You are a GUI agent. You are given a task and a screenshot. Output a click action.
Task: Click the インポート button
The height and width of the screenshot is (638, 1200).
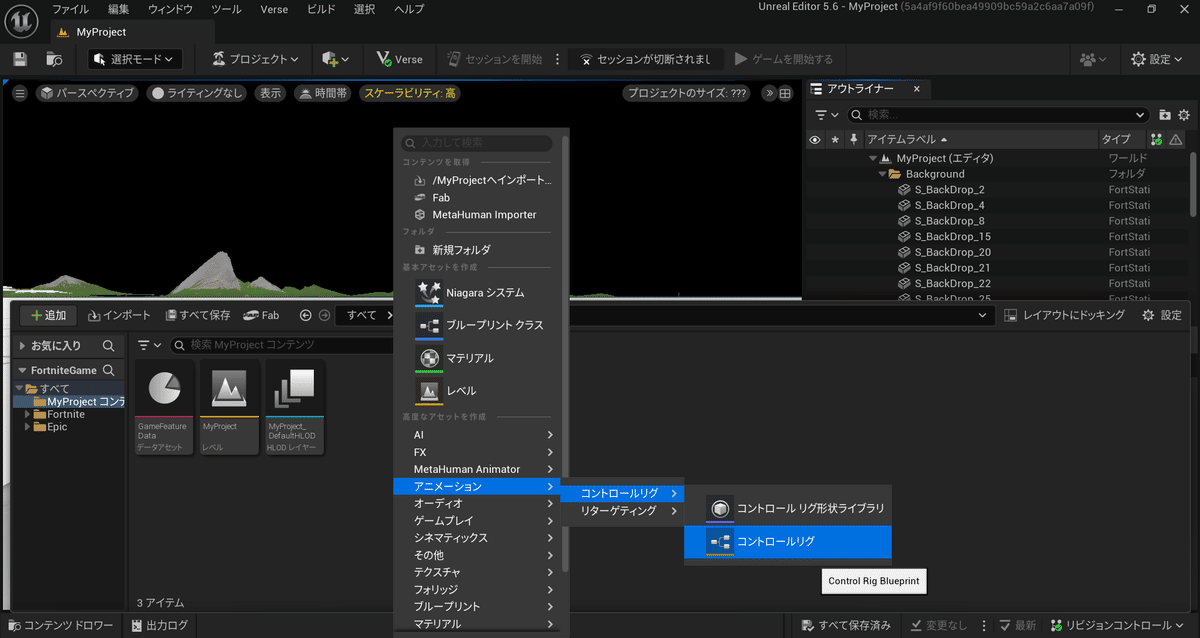point(119,315)
